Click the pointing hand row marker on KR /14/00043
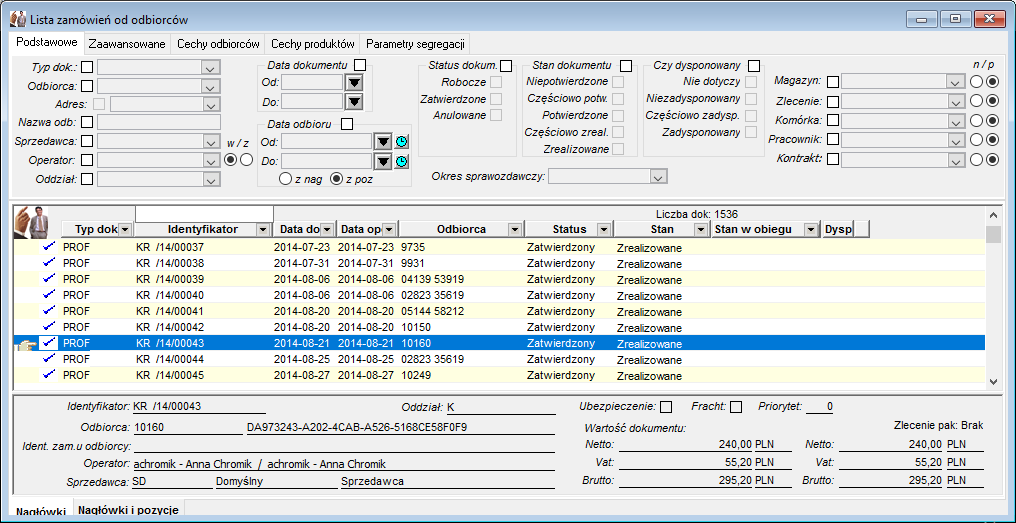Screen dimensions: 1016x523 pos(25,344)
